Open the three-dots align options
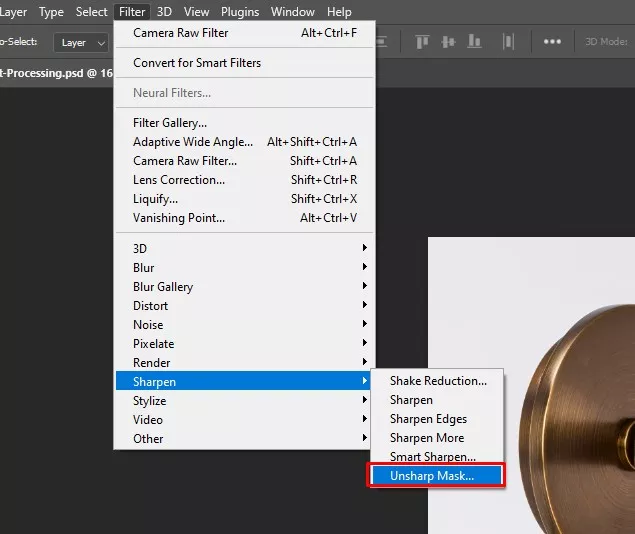The height and width of the screenshot is (534, 635). (552, 42)
